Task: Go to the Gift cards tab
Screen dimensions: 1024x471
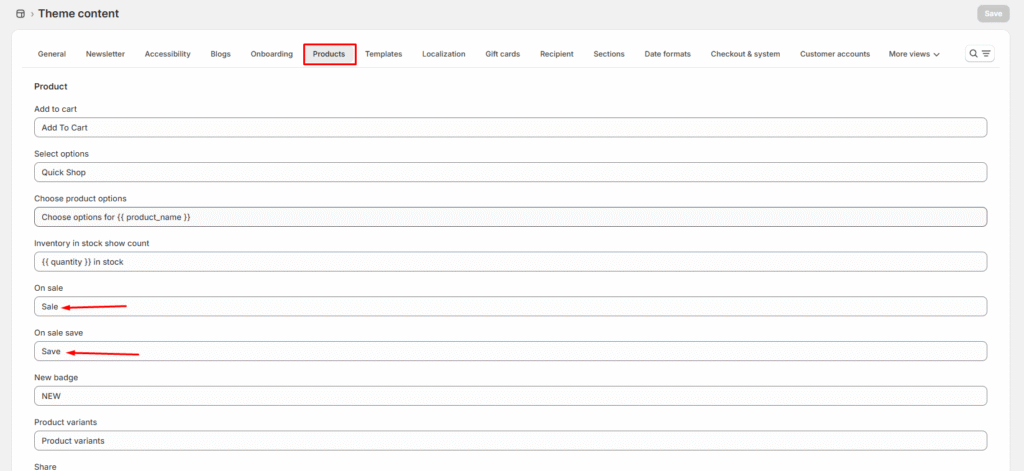Action: click(502, 54)
